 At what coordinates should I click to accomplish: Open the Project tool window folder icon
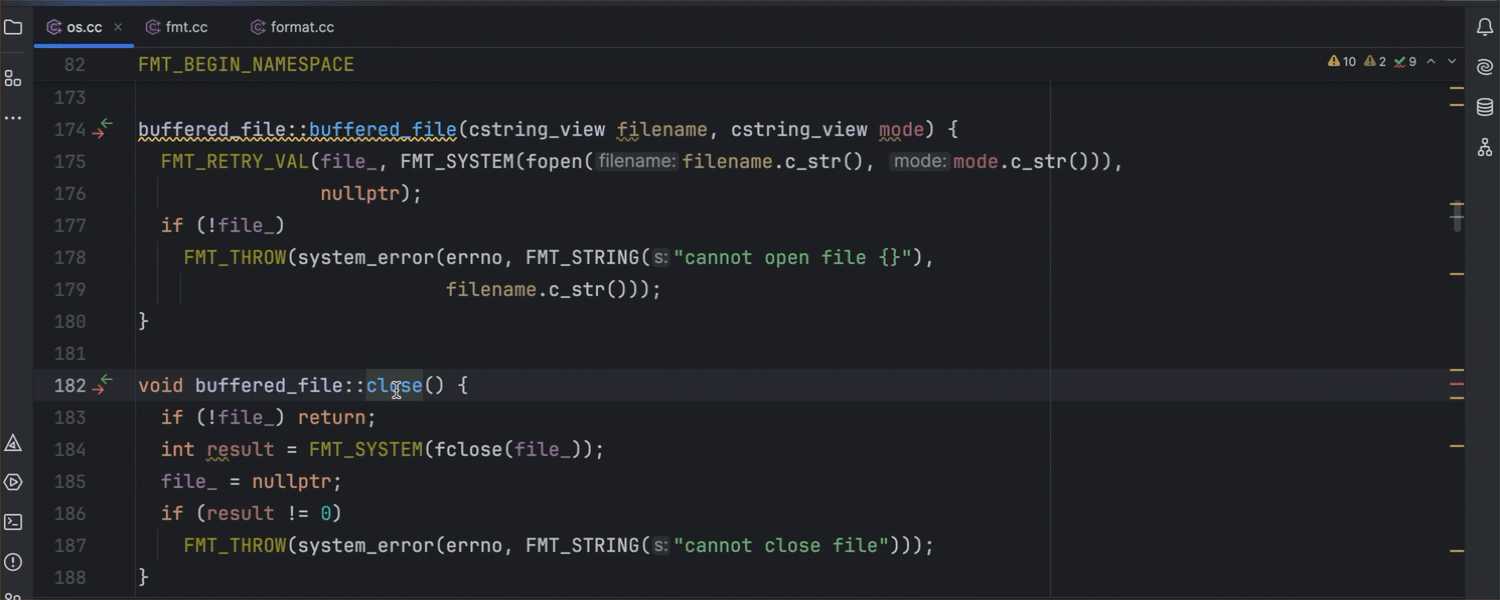point(13,27)
